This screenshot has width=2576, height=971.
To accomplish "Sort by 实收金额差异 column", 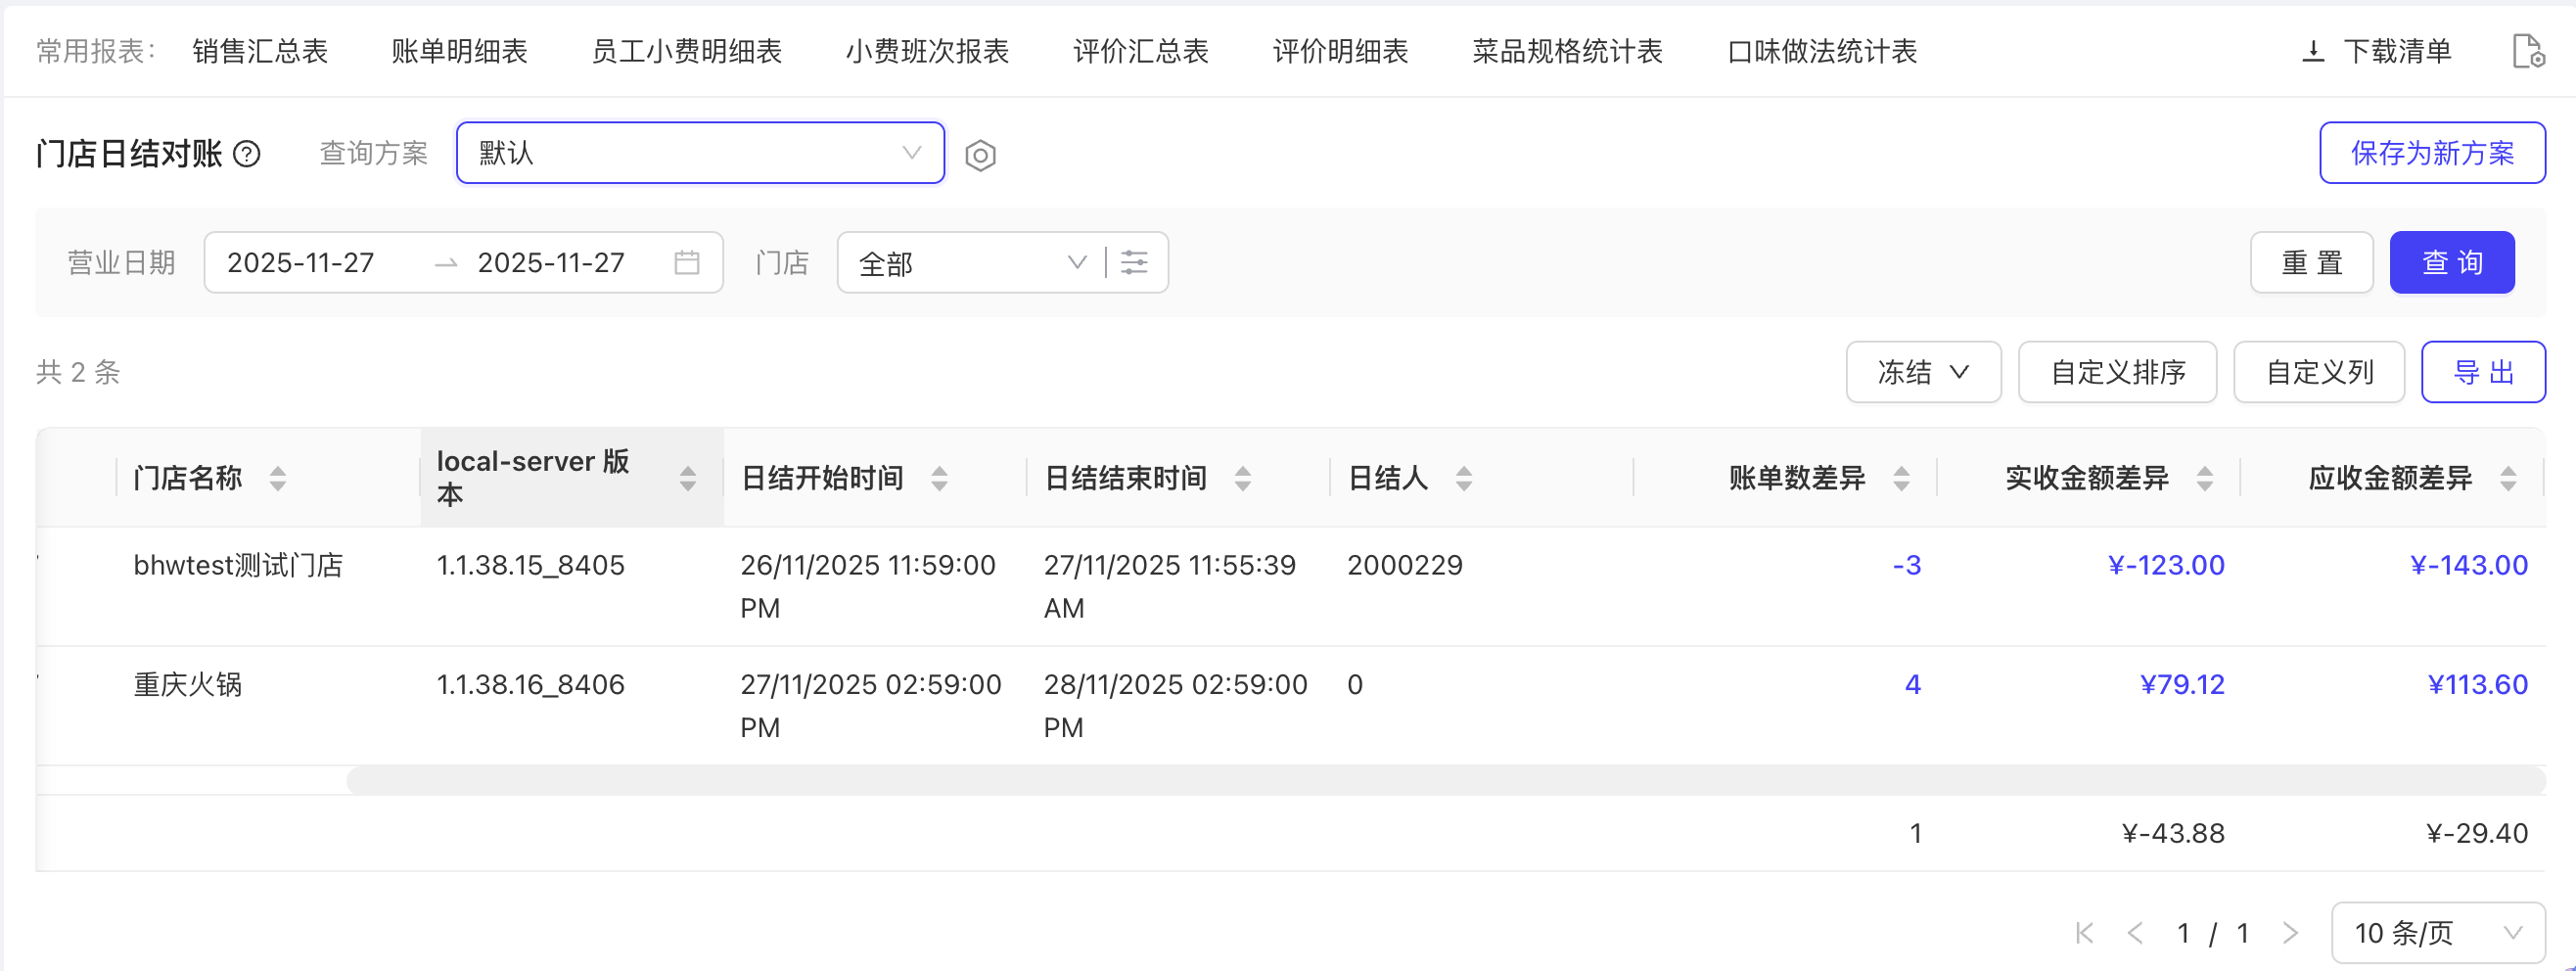I will pyautogui.click(x=2204, y=479).
